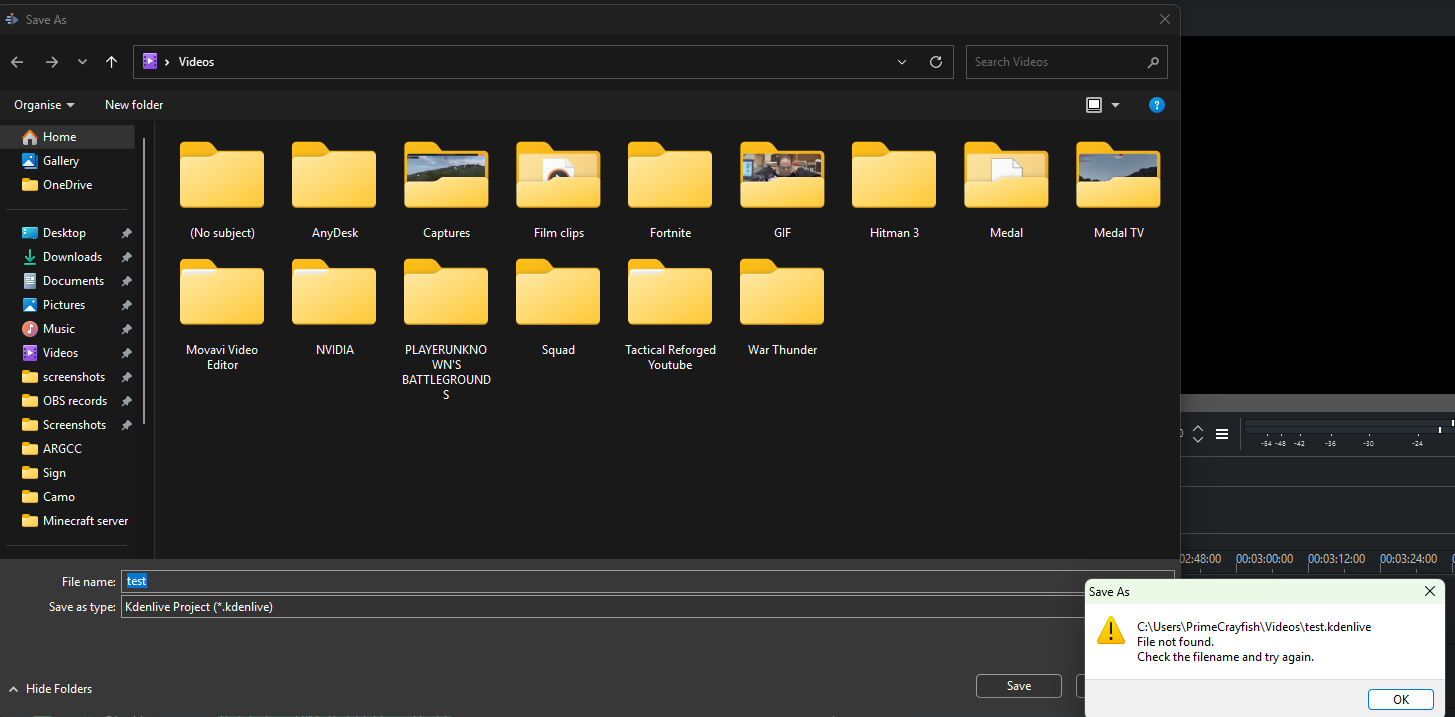1455x717 pixels.
Task: Open the Help question mark icon
Action: click(x=1156, y=105)
